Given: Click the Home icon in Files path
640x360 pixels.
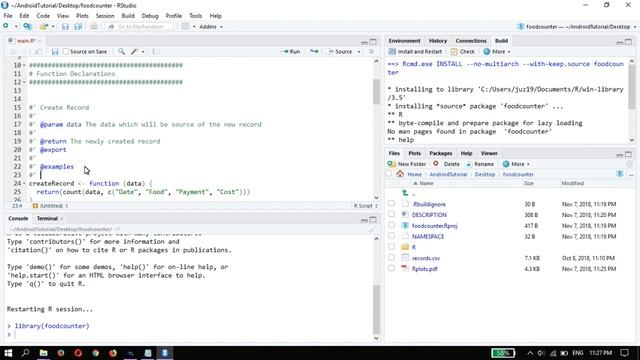Looking at the screenshot, I should click(400, 174).
